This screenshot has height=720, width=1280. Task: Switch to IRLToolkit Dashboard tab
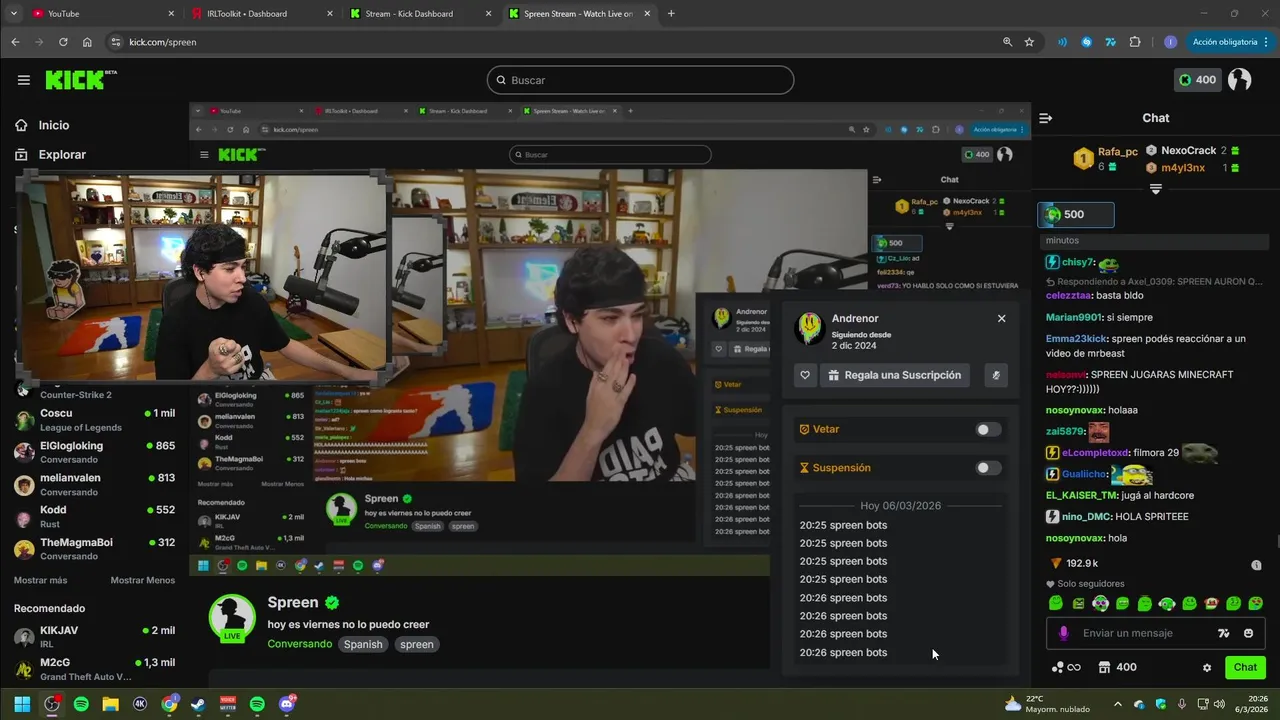262,14
